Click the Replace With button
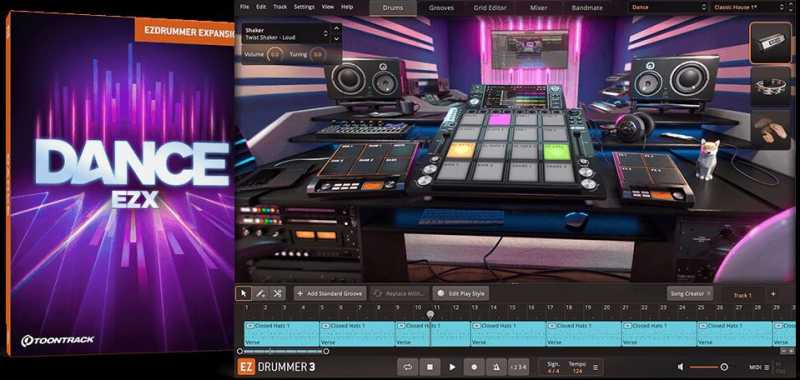Screen dimensions: 800x380 (x=398, y=293)
